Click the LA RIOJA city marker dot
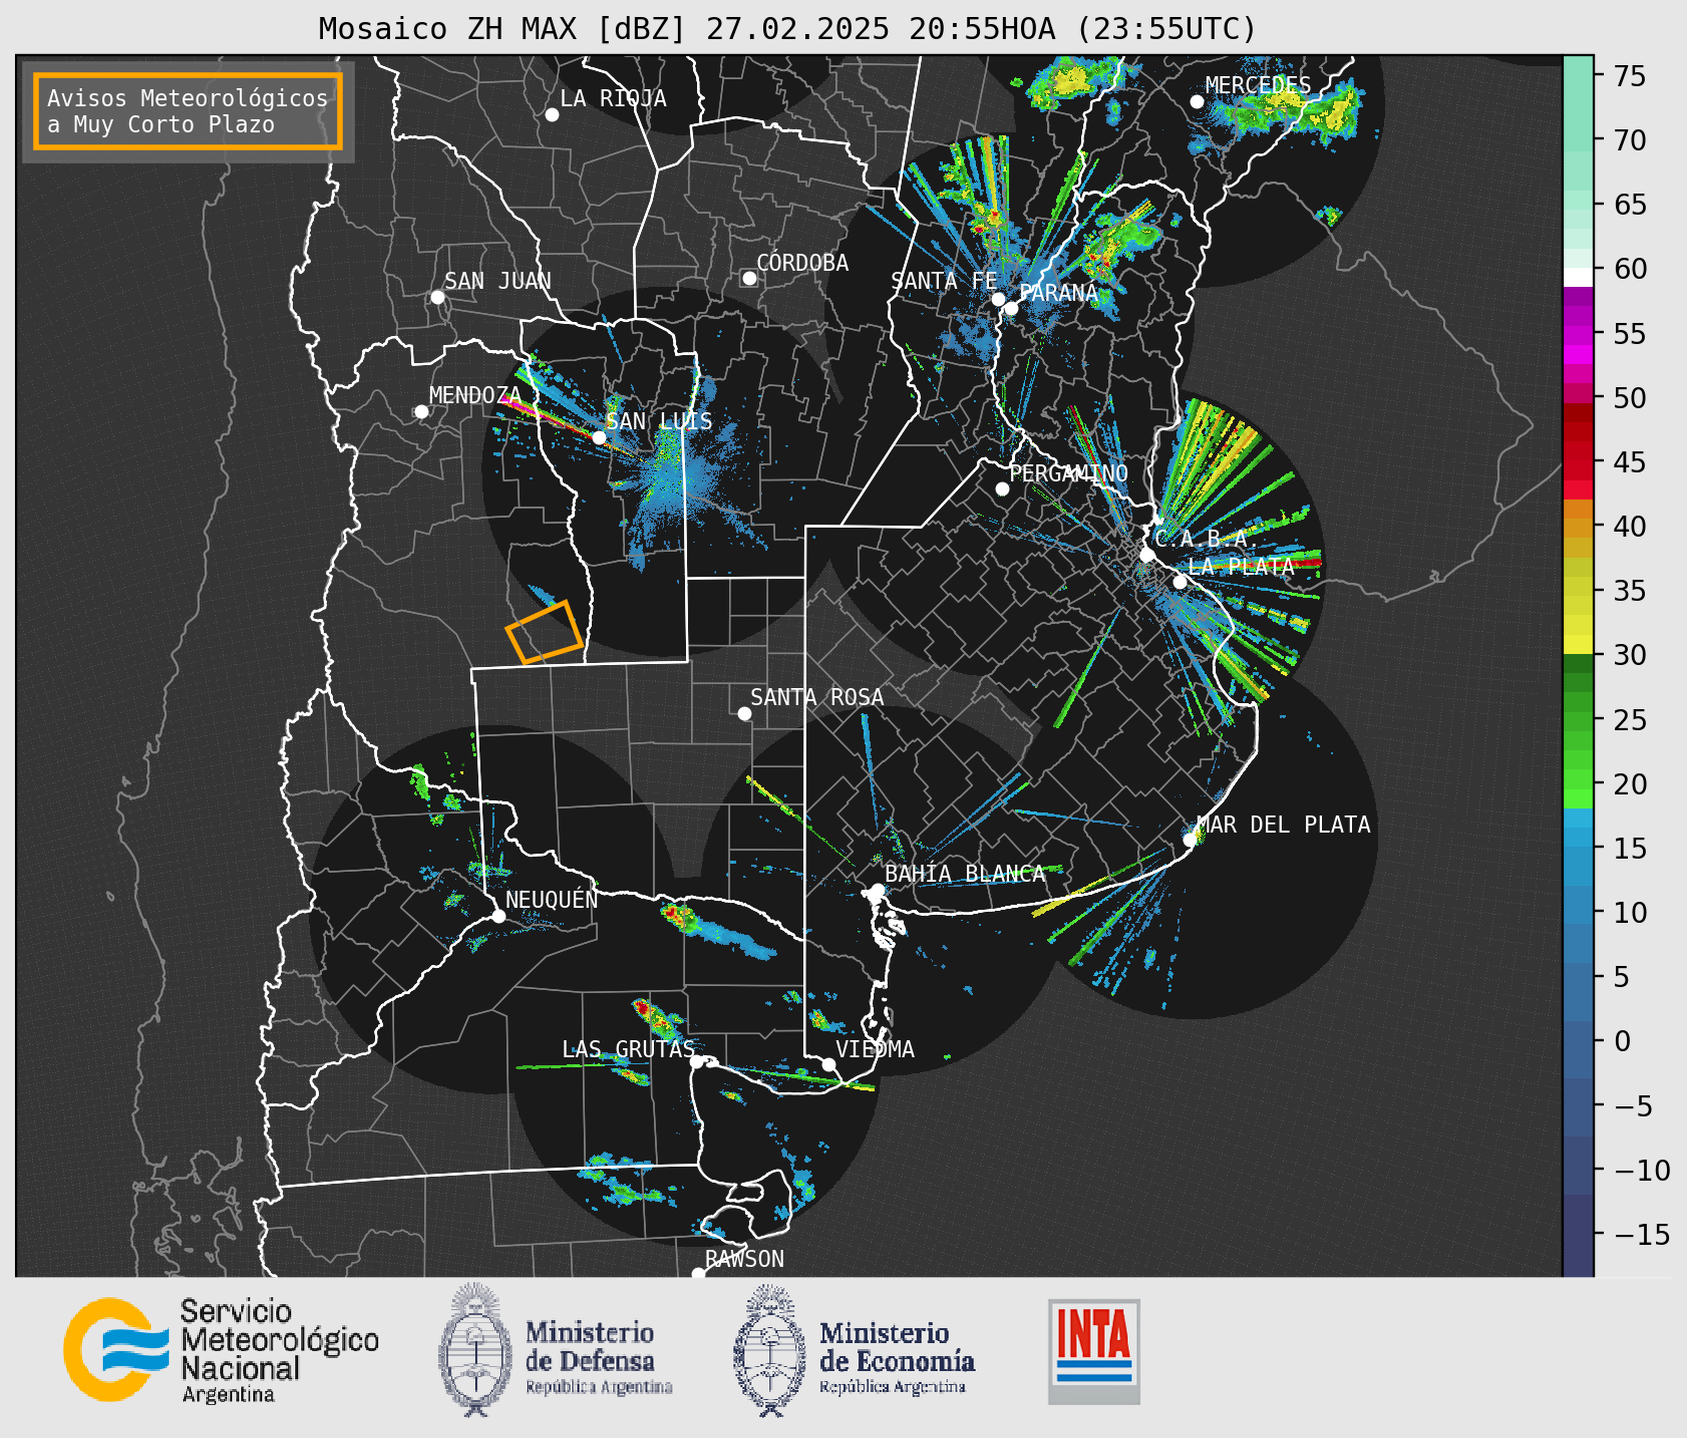1687x1438 pixels. (552, 115)
